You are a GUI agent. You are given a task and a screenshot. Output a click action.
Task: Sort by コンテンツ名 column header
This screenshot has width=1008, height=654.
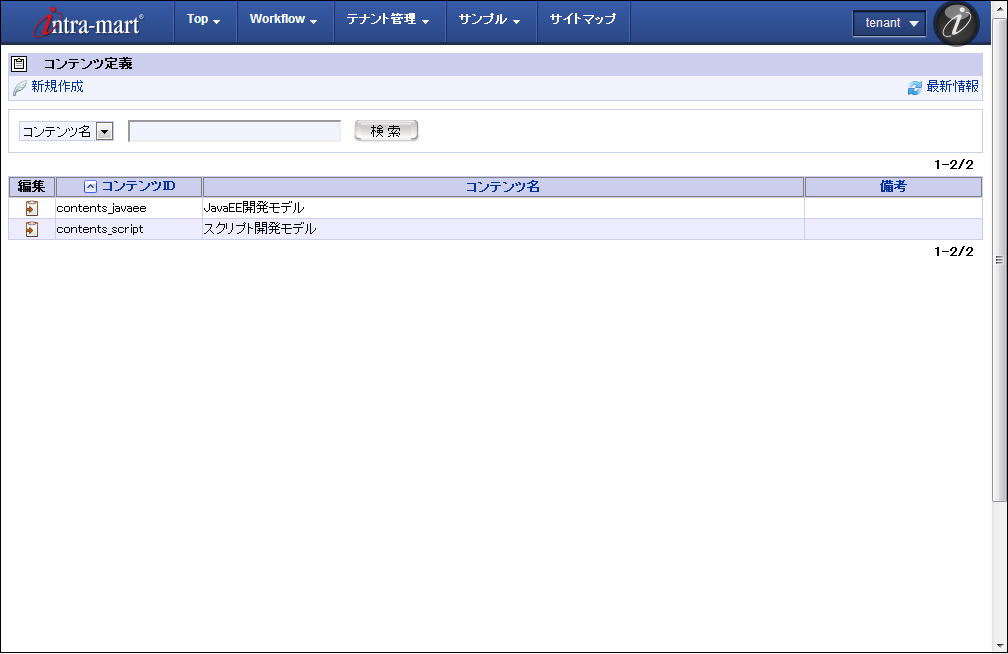pyautogui.click(x=503, y=186)
